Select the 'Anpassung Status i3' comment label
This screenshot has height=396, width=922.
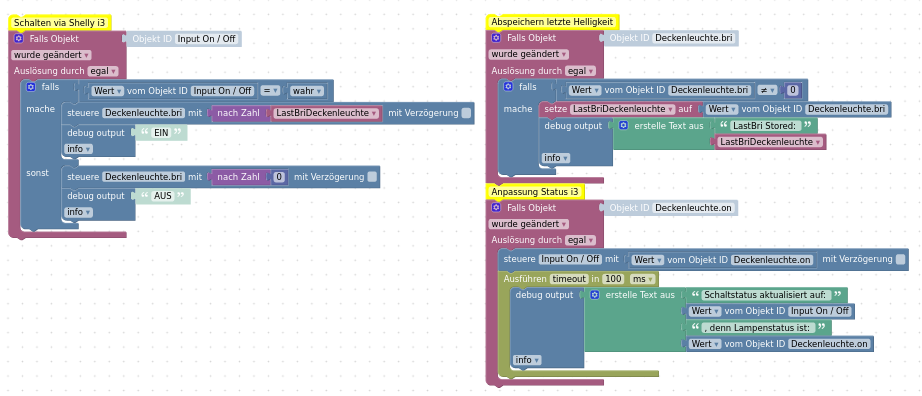click(x=535, y=192)
